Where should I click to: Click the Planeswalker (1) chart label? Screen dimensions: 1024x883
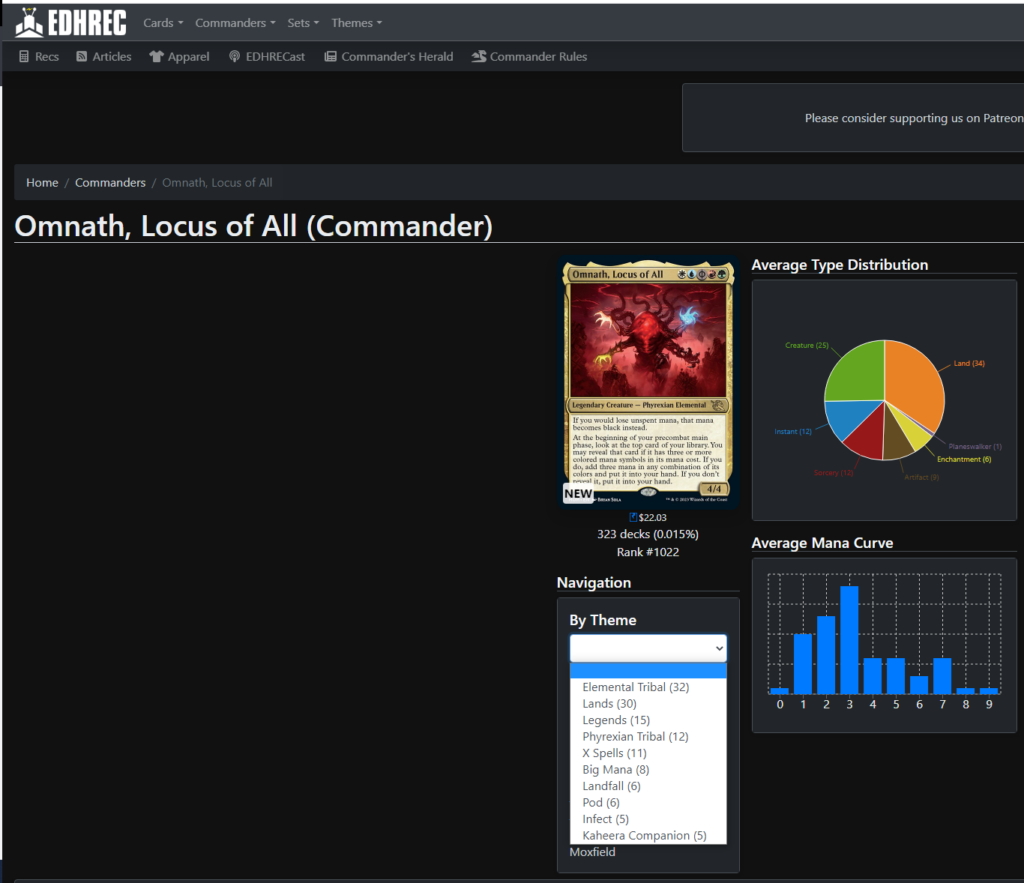pos(975,447)
